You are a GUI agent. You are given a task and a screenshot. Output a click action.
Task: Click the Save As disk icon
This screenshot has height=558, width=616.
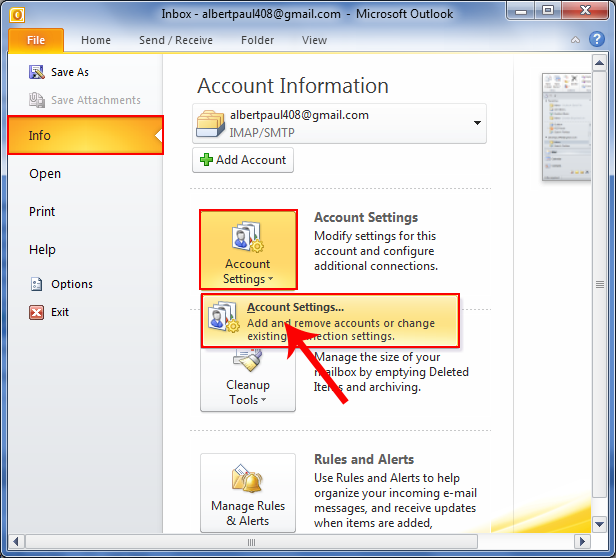37,73
